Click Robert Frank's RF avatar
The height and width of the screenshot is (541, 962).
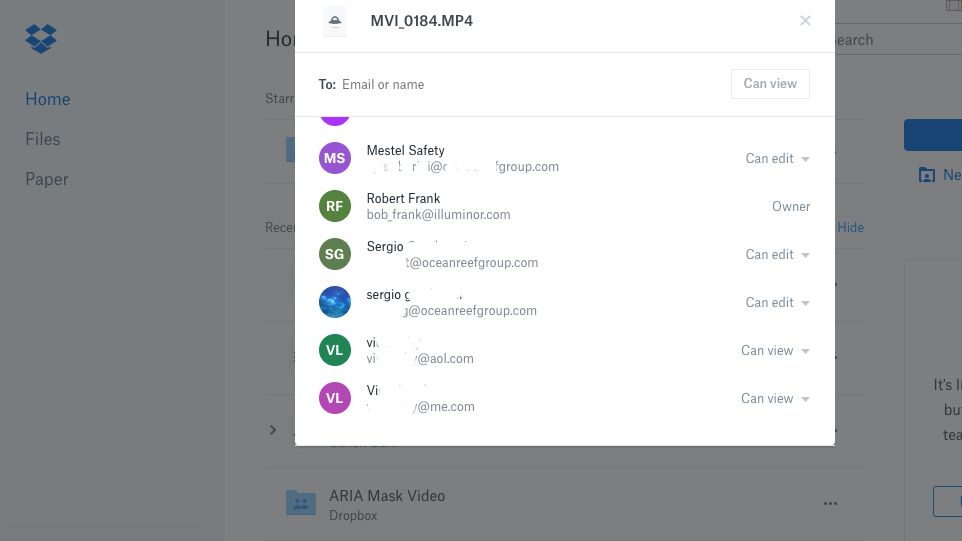pyautogui.click(x=335, y=206)
